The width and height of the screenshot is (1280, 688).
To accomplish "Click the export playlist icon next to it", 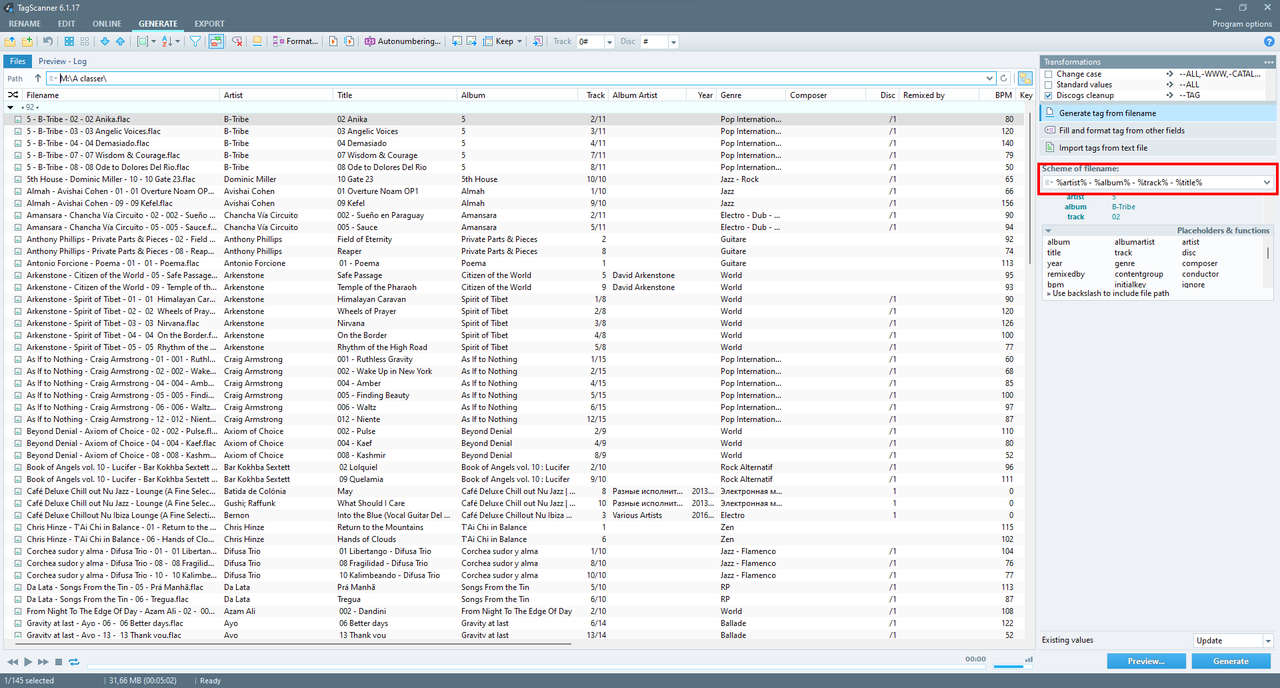I will [x=349, y=42].
